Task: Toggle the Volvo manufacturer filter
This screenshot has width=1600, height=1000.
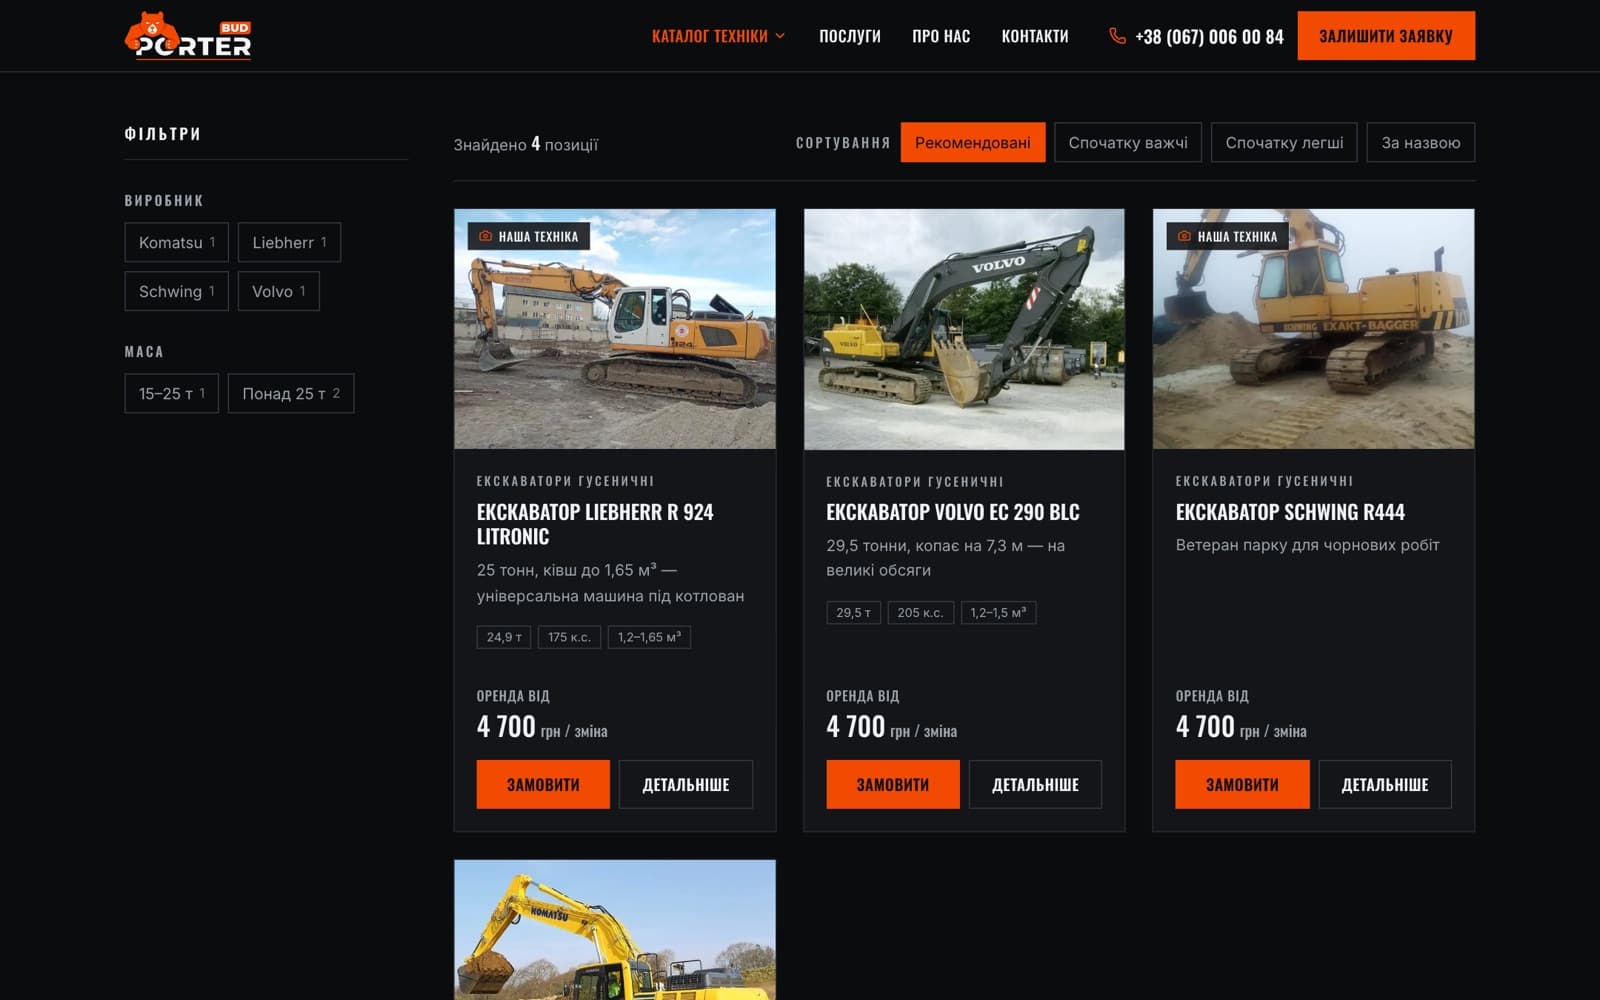Action: [x=279, y=291]
